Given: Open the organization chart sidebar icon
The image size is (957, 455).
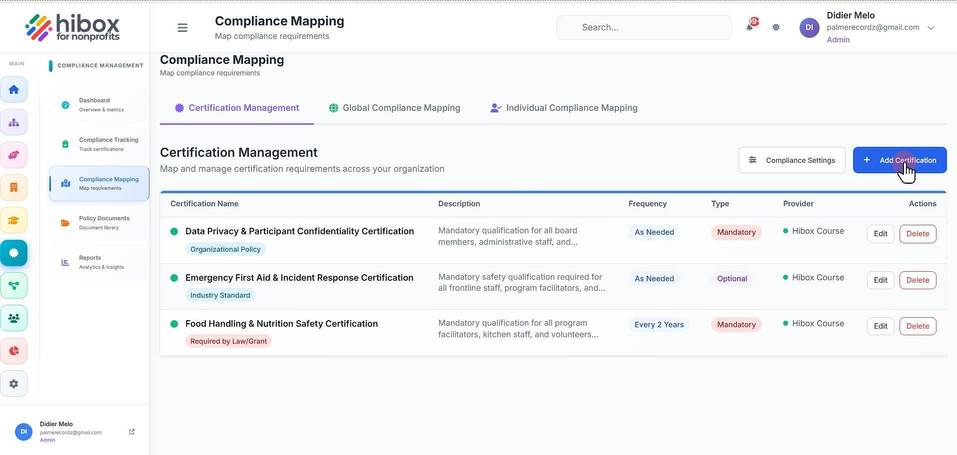Looking at the screenshot, I should tap(13, 122).
